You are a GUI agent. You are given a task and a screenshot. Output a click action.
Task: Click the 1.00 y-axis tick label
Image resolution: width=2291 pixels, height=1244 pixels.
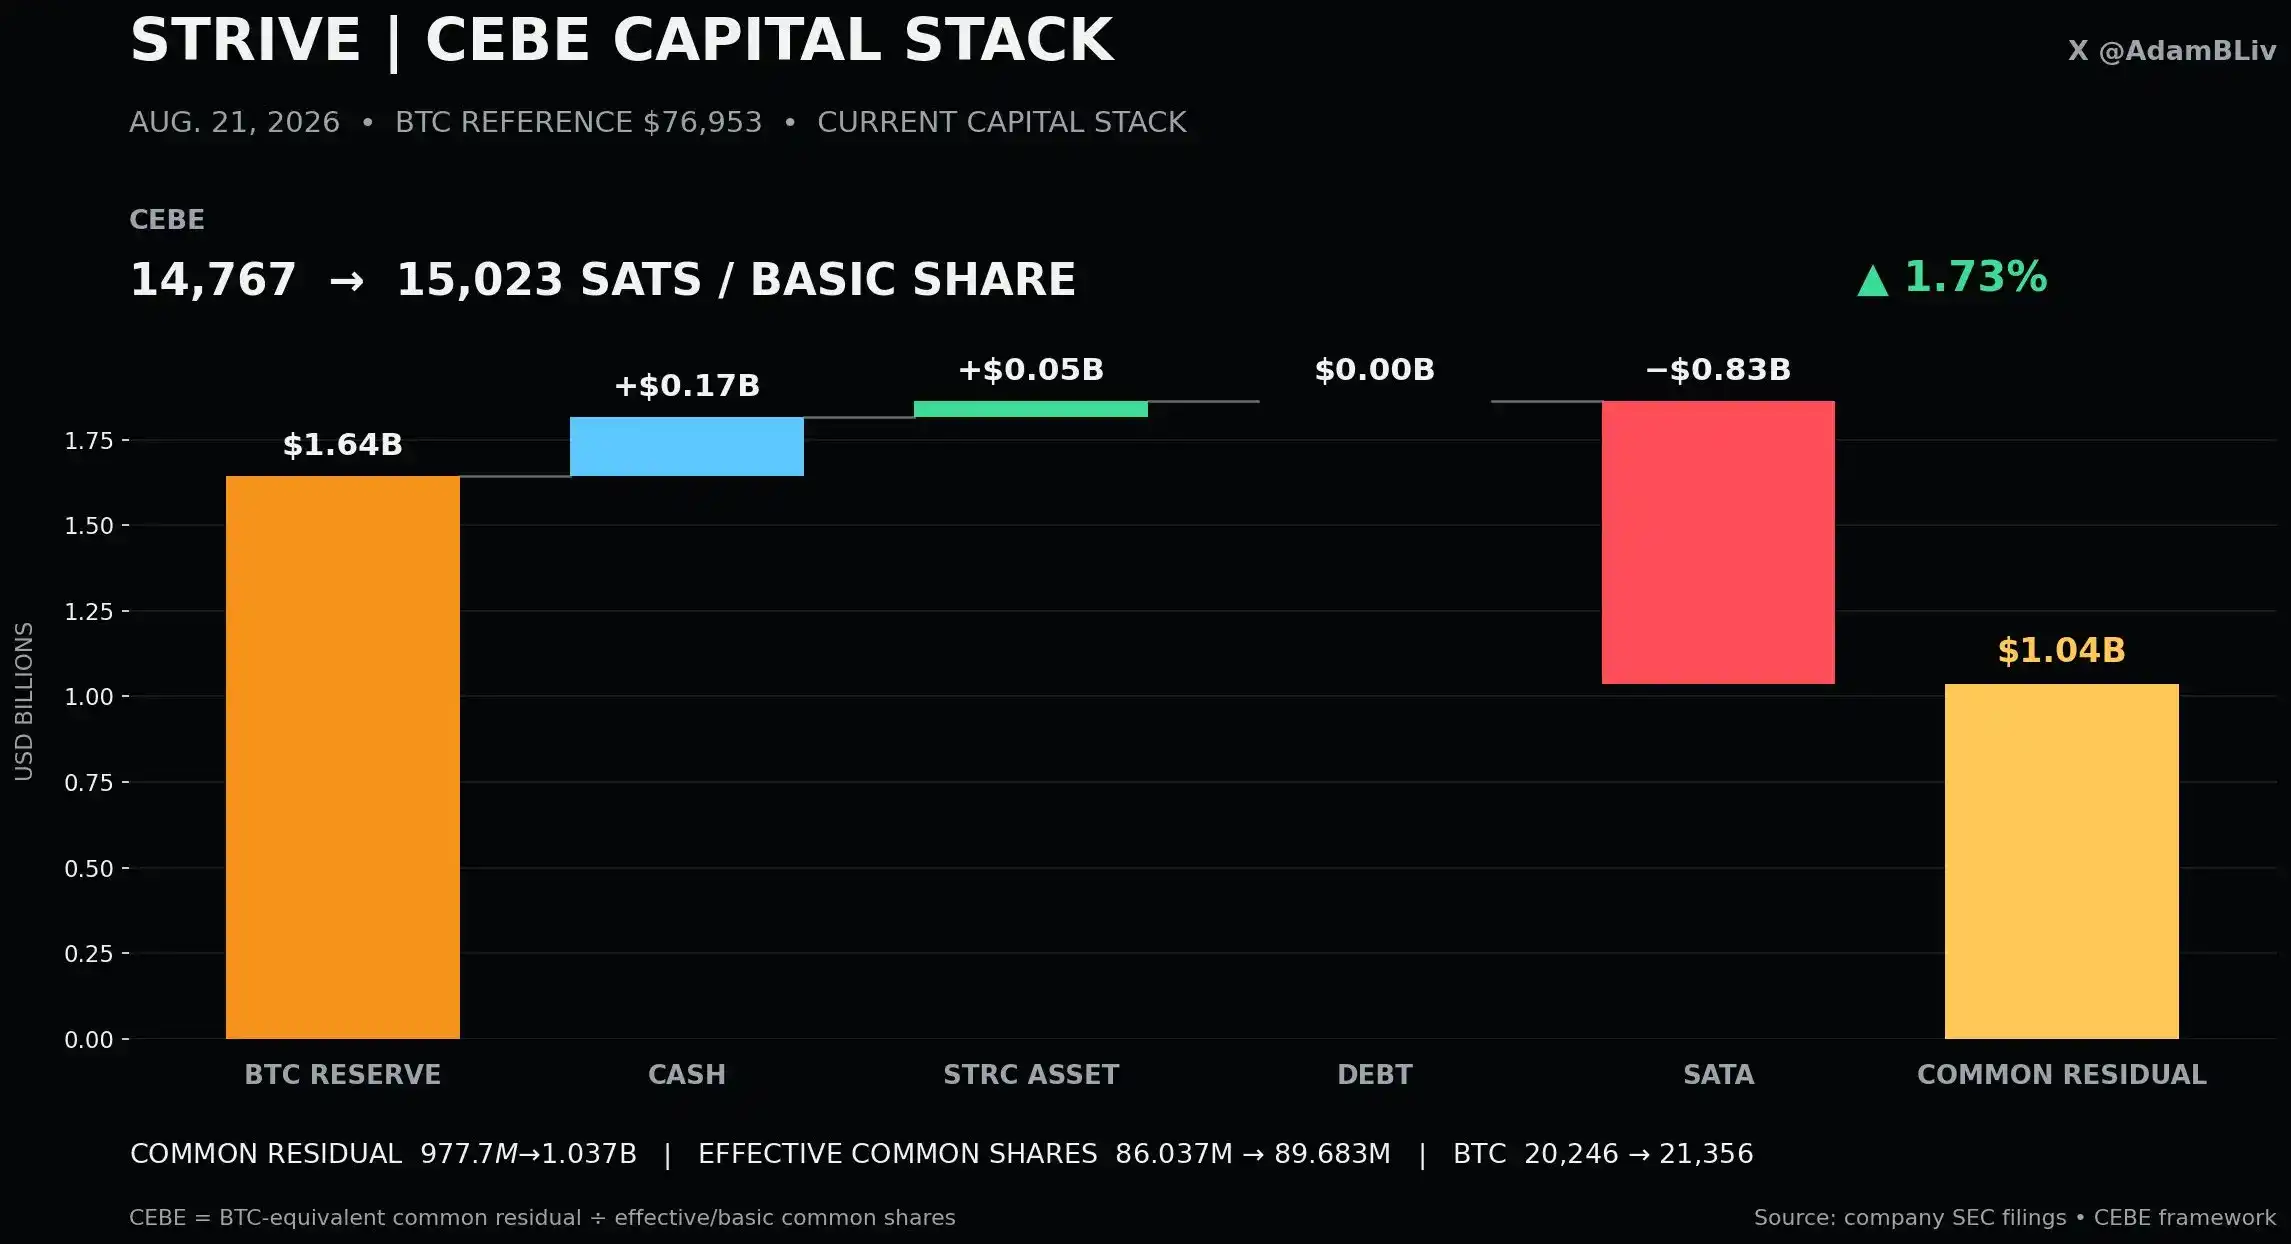[89, 697]
